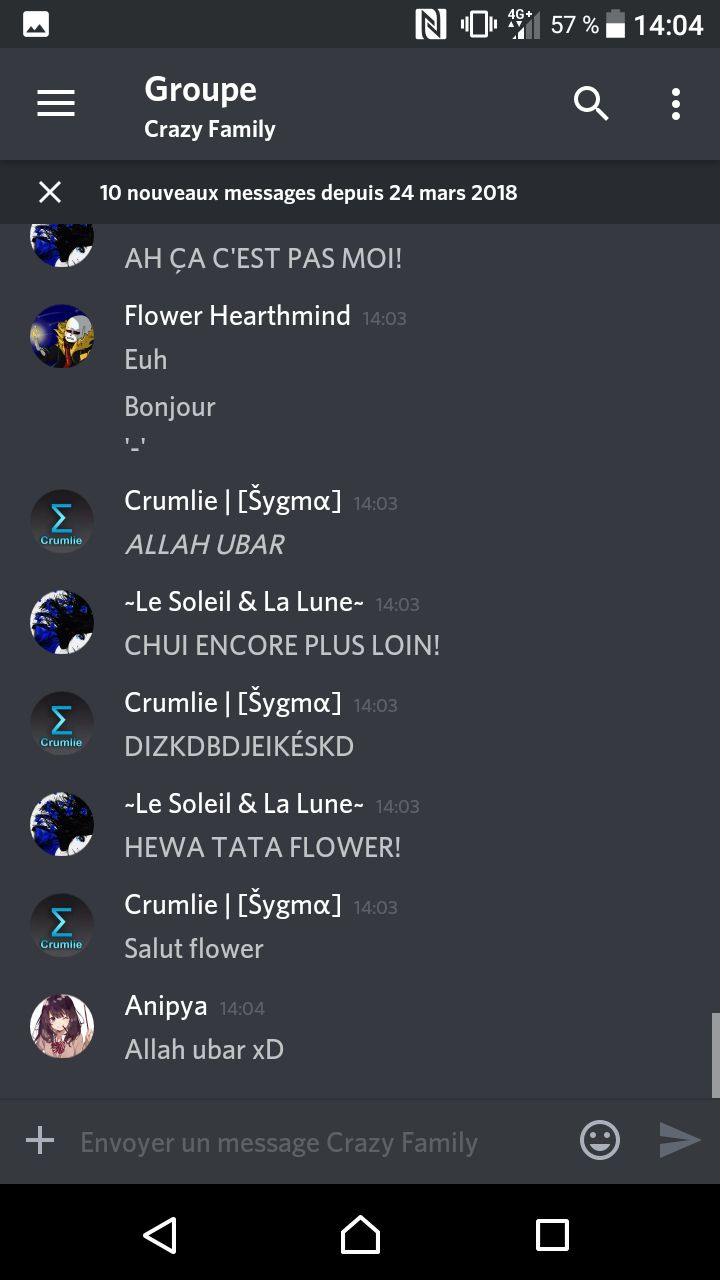Open the three-dot overflow menu
The width and height of the screenshot is (720, 1280).
tap(676, 103)
